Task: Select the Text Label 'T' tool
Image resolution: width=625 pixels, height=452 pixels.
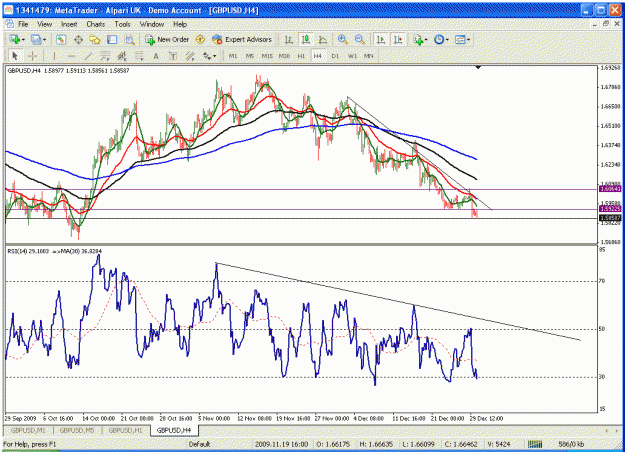Action: pyautogui.click(x=173, y=56)
